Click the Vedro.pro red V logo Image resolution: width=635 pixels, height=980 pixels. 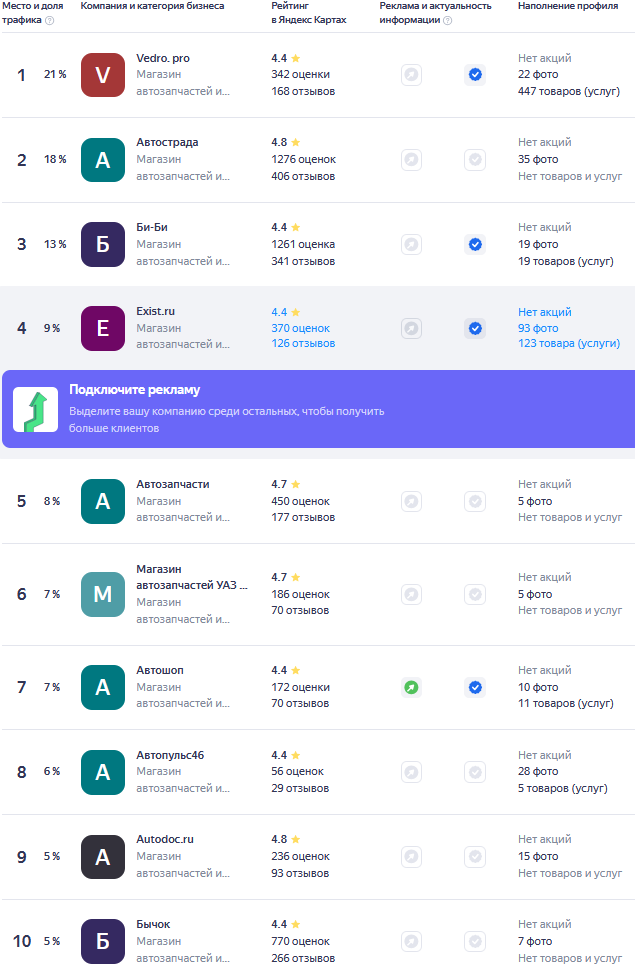coord(103,75)
